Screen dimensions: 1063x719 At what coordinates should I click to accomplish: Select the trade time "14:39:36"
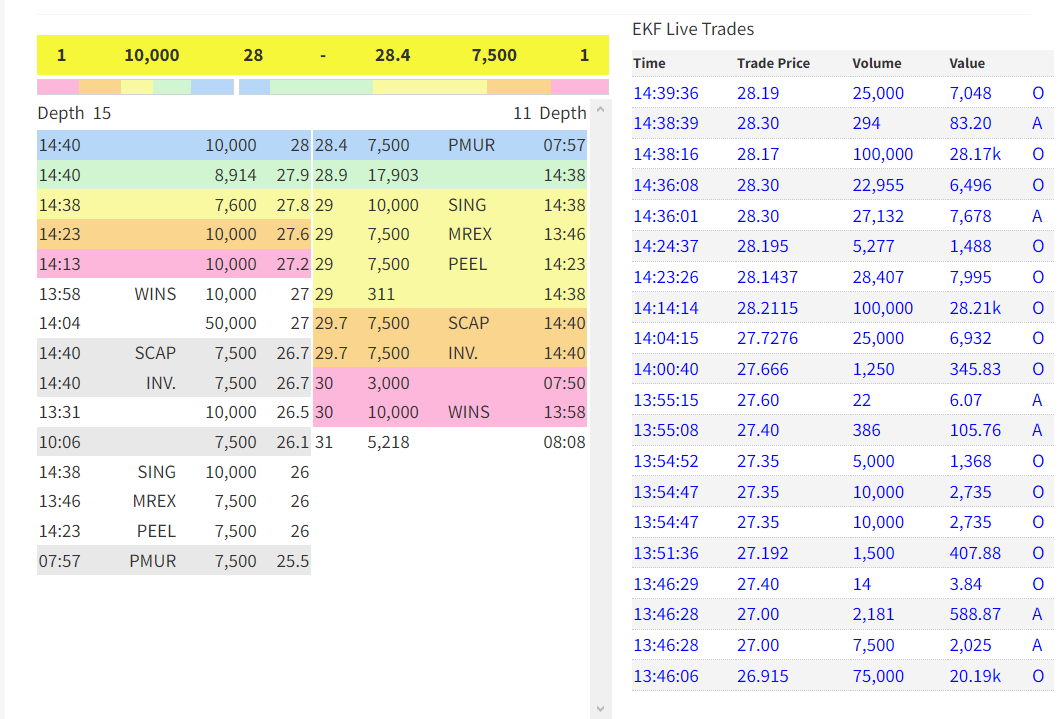click(x=666, y=93)
